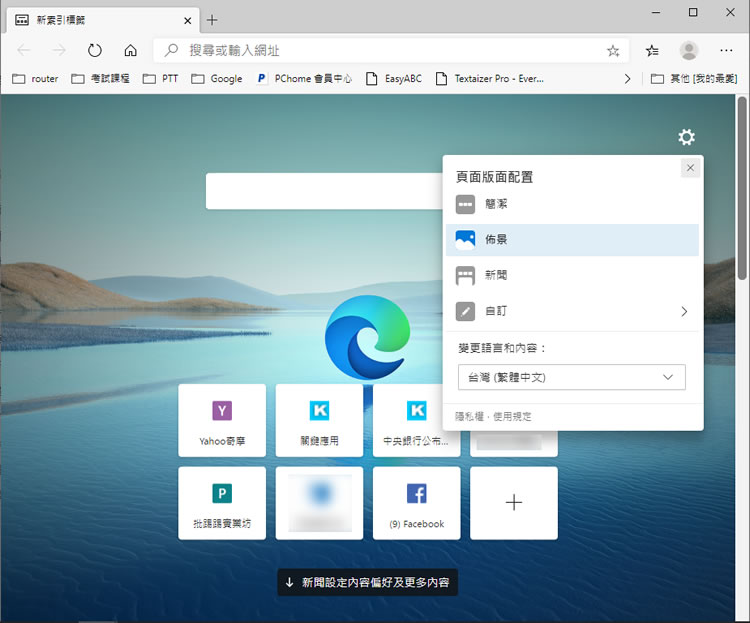Image resolution: width=750 pixels, height=623 pixels.
Task: Click the page search box
Action: [x=325, y=191]
